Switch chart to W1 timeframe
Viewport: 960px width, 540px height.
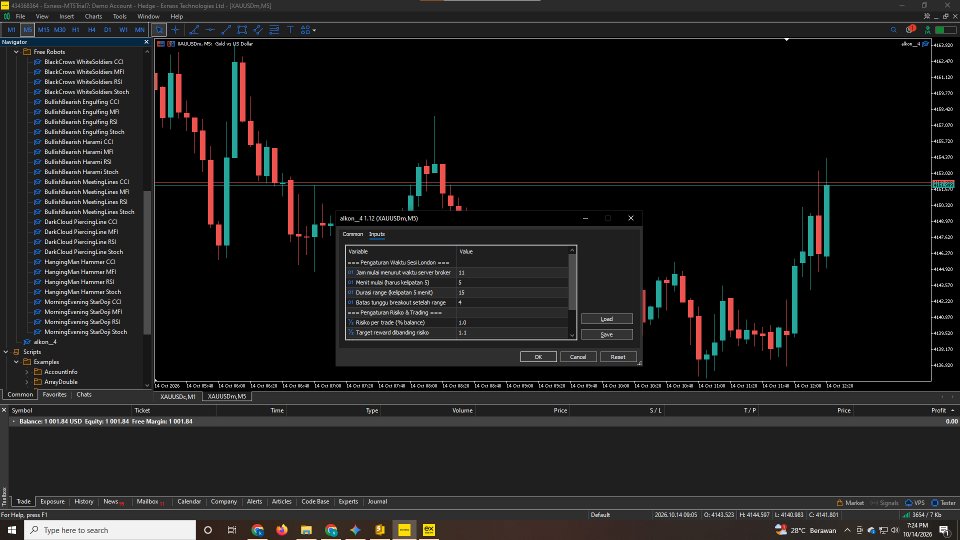click(123, 29)
